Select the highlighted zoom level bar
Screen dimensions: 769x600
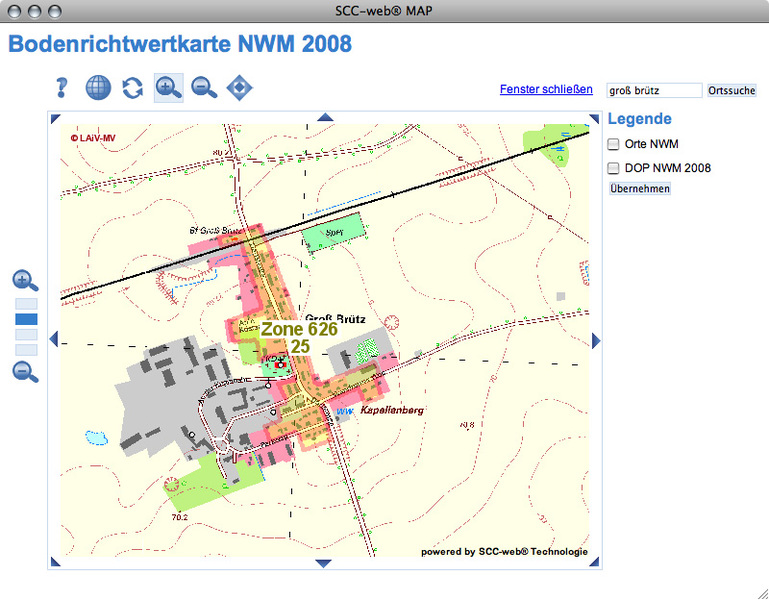(x=26, y=319)
